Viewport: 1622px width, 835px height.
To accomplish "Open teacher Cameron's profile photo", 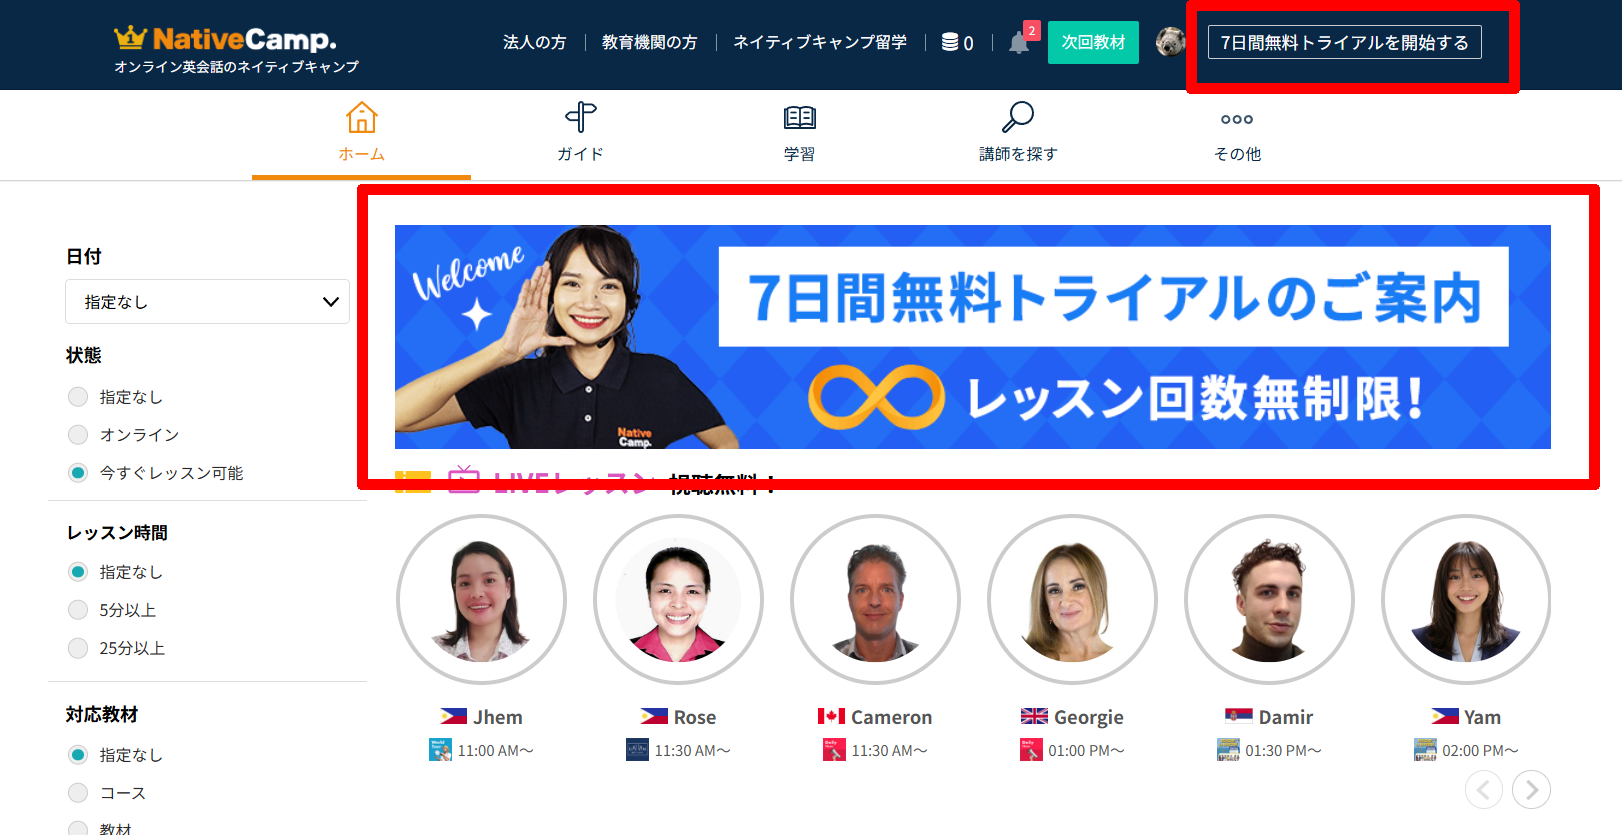I will (x=875, y=600).
